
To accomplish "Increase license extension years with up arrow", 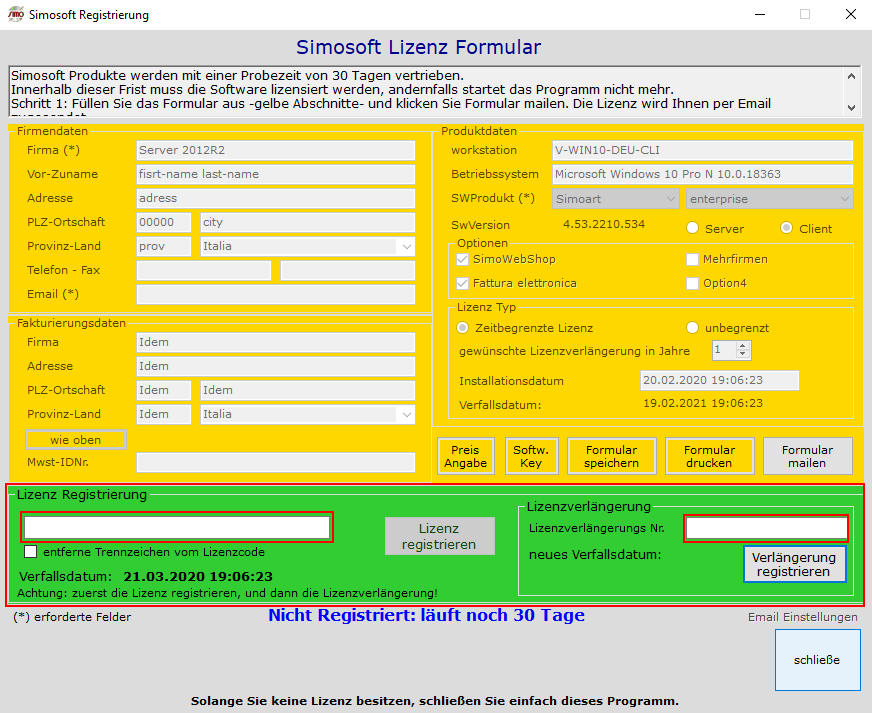I will click(742, 346).
